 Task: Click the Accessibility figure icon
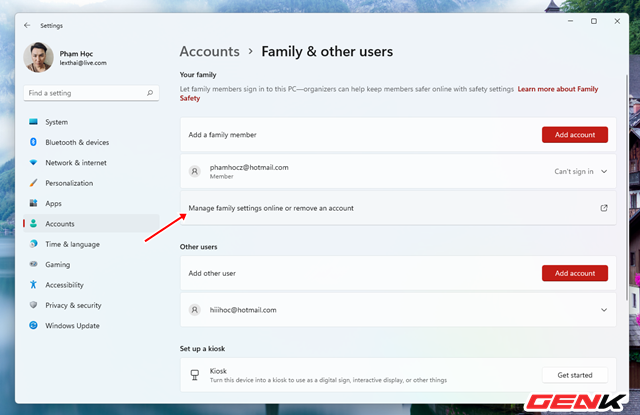coord(33,284)
